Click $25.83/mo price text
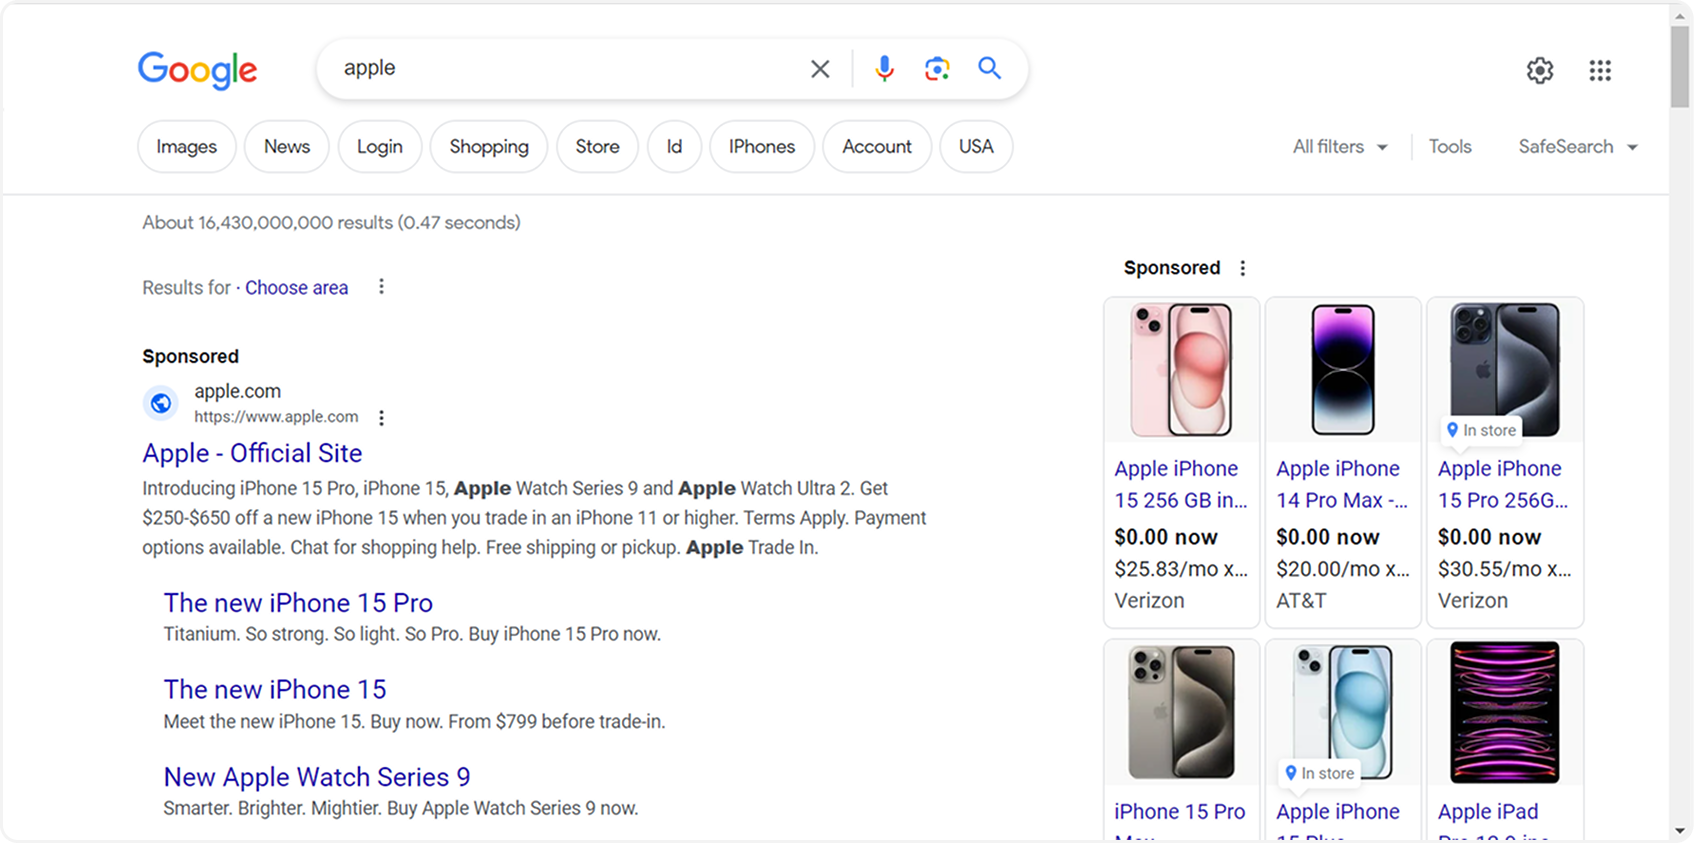The image size is (1694, 843). point(1181,569)
